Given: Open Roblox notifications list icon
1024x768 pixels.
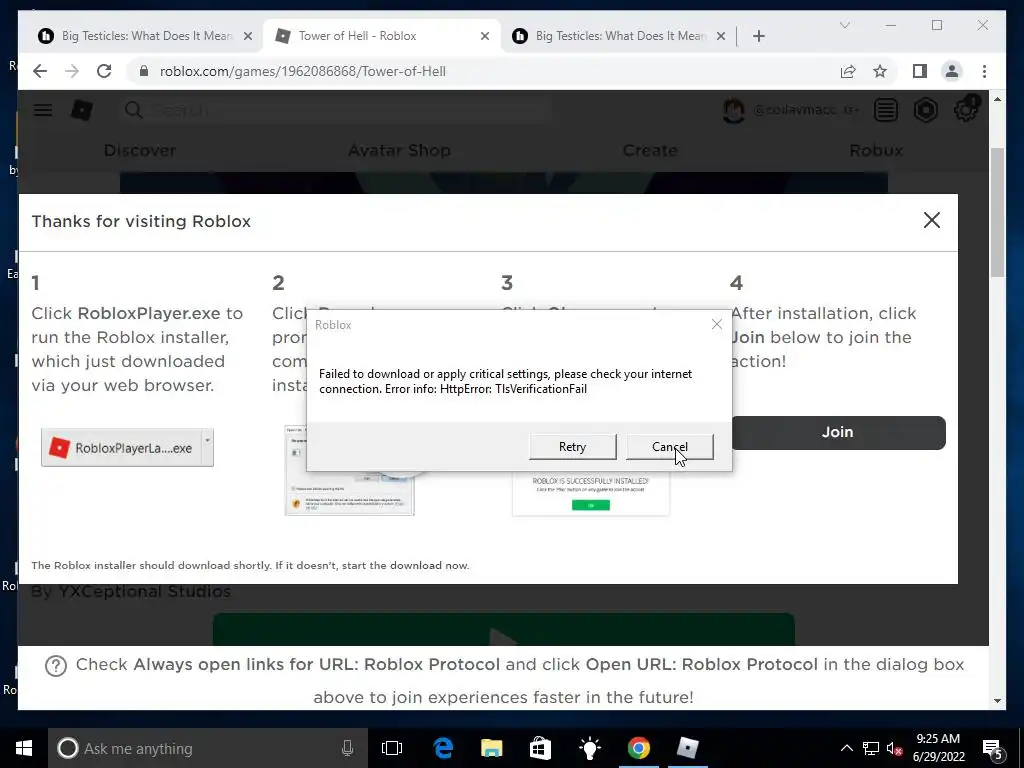Looking at the screenshot, I should pyautogui.click(x=886, y=110).
